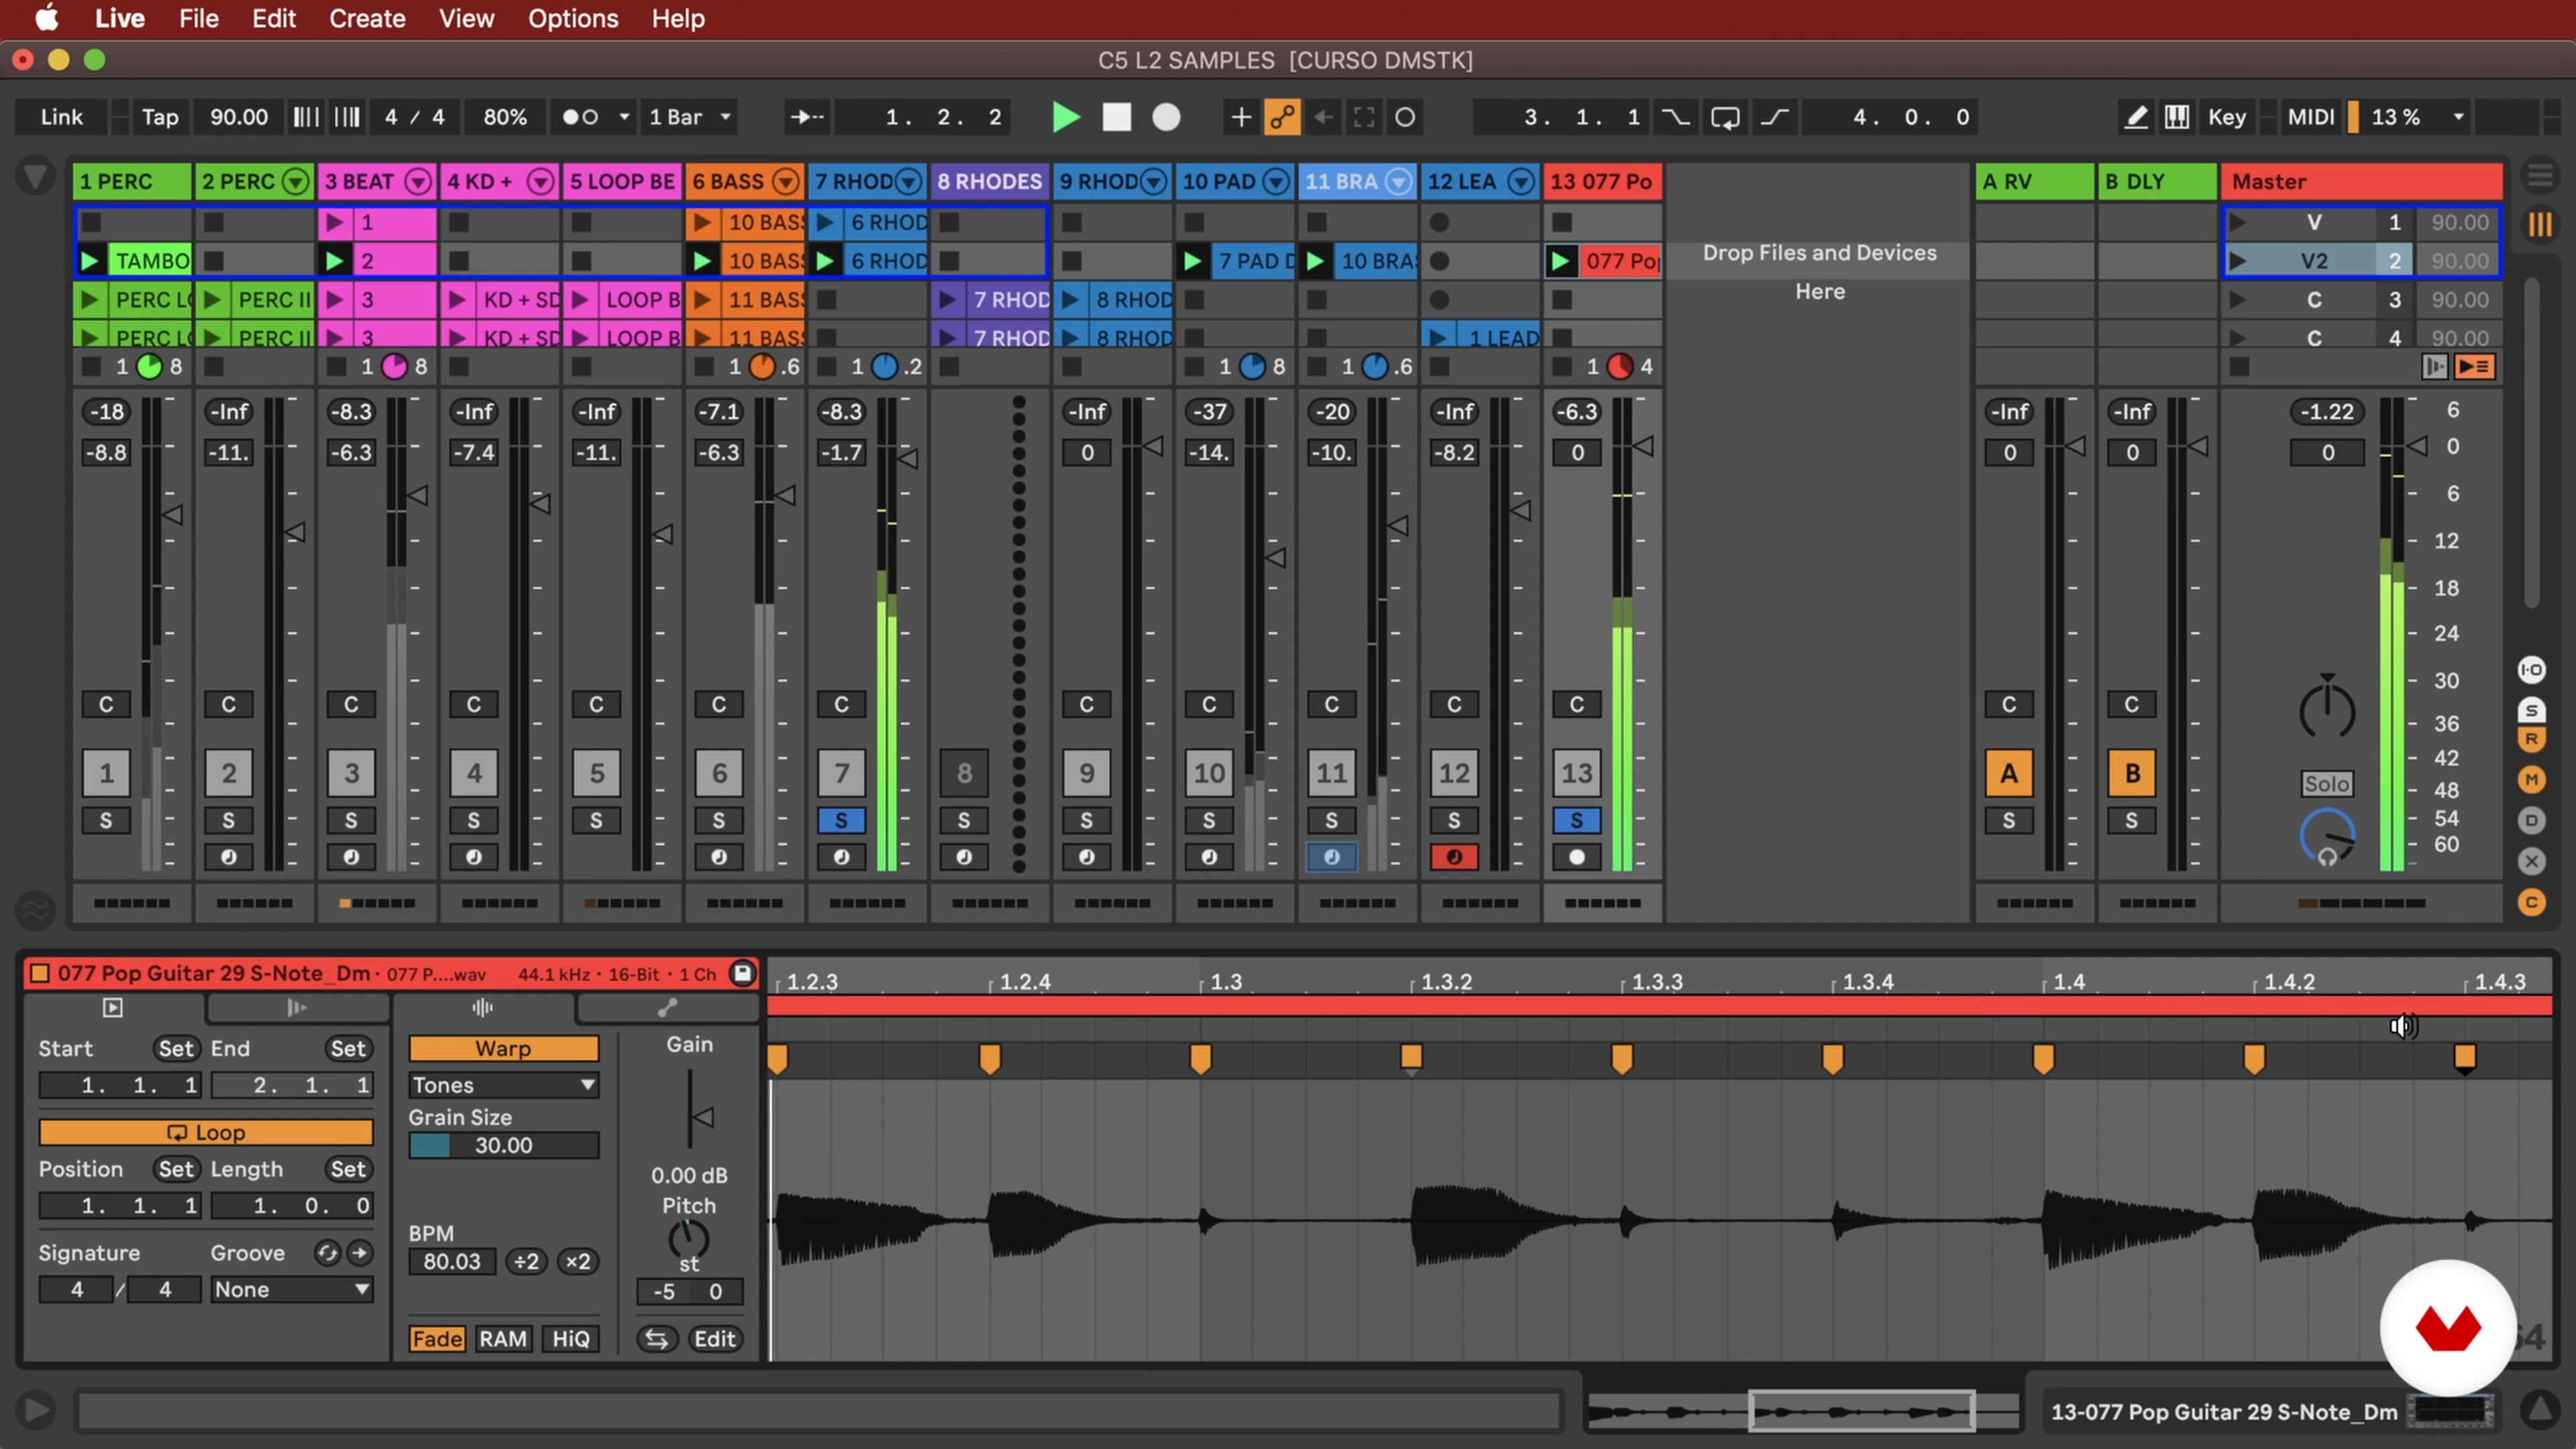Toggle the Returns section selector R

point(2531,739)
